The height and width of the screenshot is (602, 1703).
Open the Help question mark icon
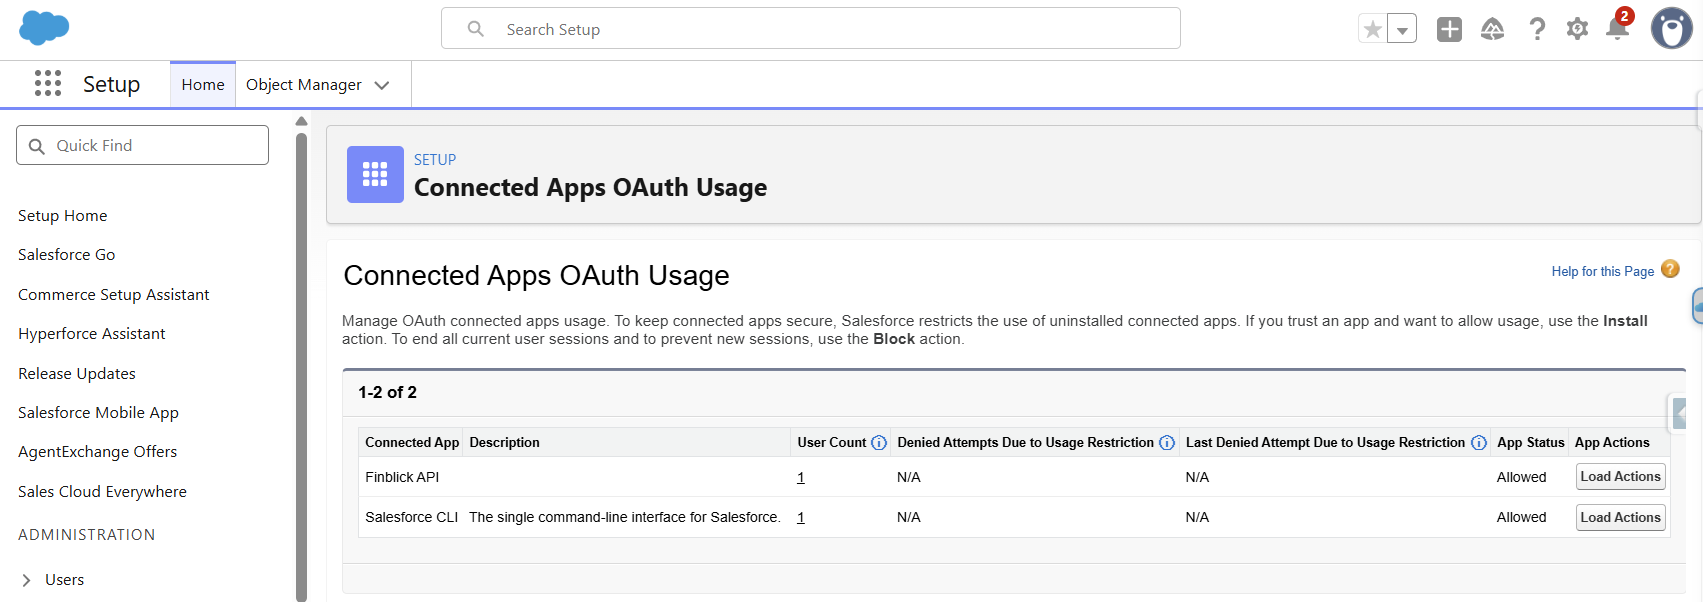1537,29
